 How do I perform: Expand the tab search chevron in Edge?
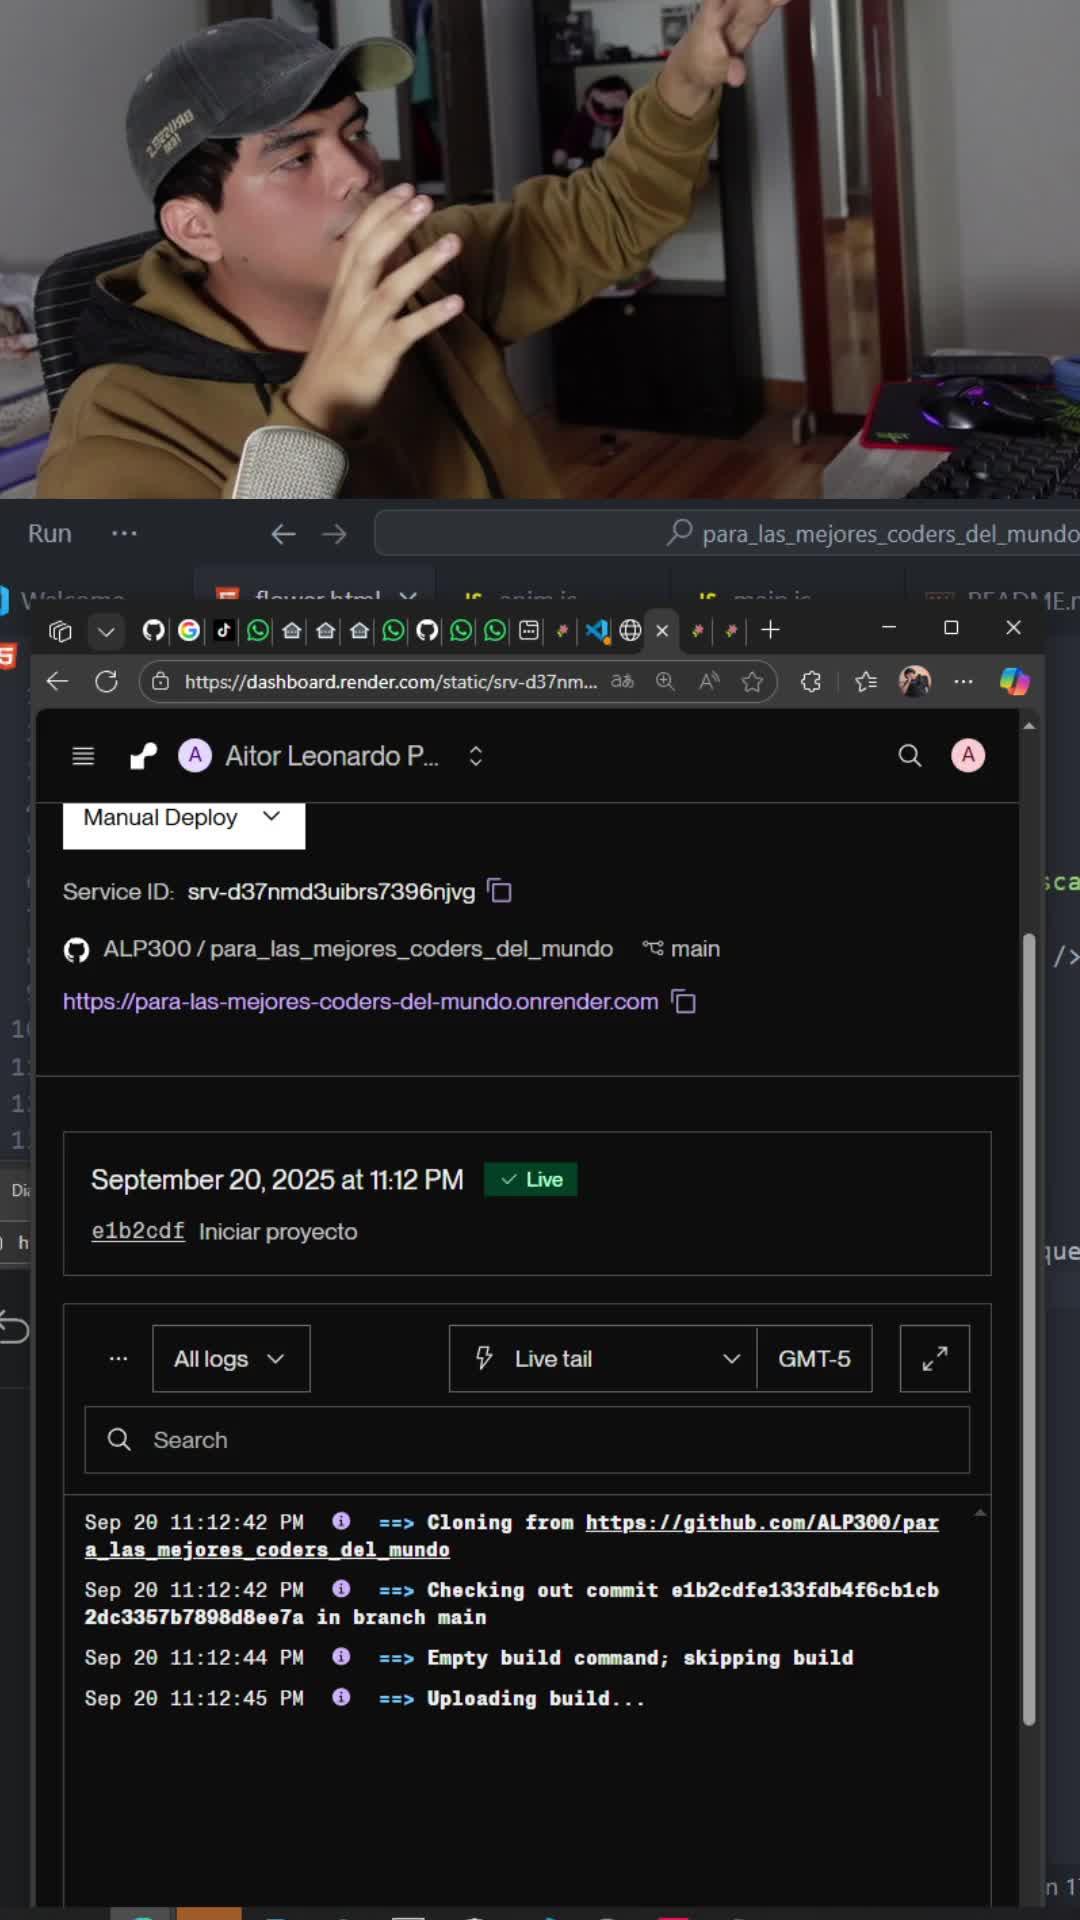click(106, 631)
